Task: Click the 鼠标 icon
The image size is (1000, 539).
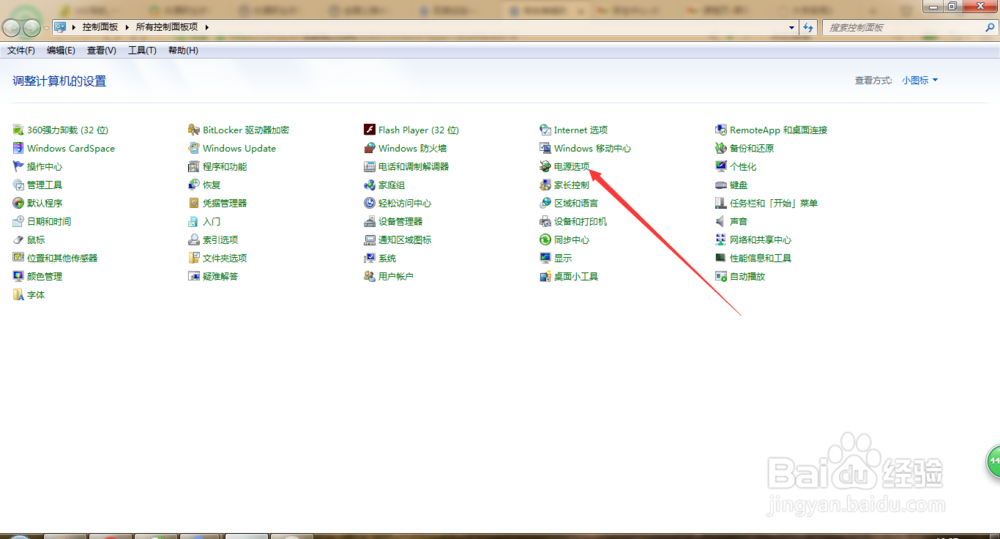Action: pyautogui.click(x=18, y=240)
